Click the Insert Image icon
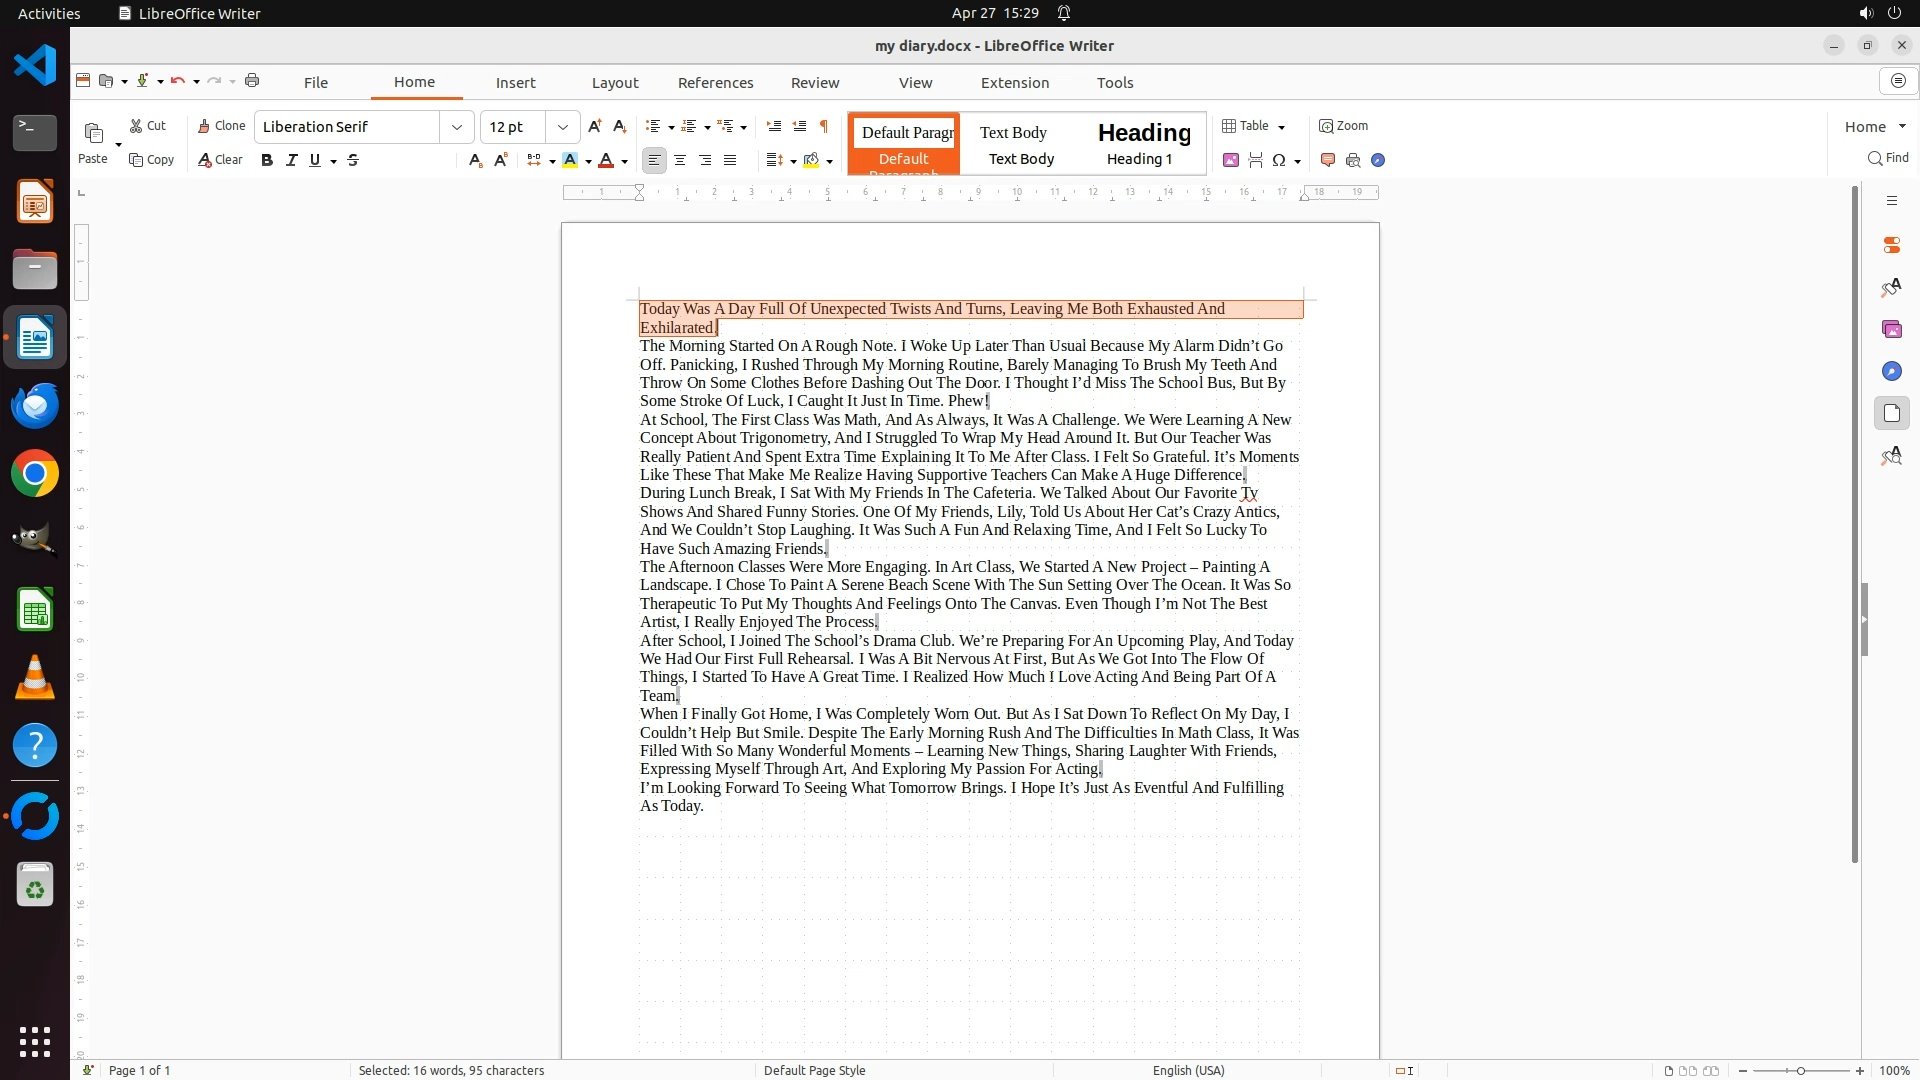 1231,160
